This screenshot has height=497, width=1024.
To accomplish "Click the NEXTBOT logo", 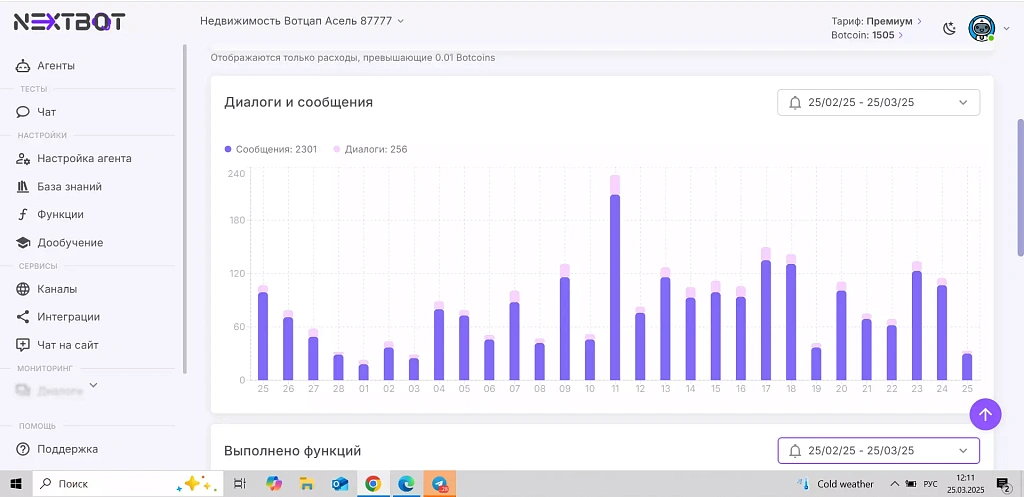I will (x=69, y=23).
